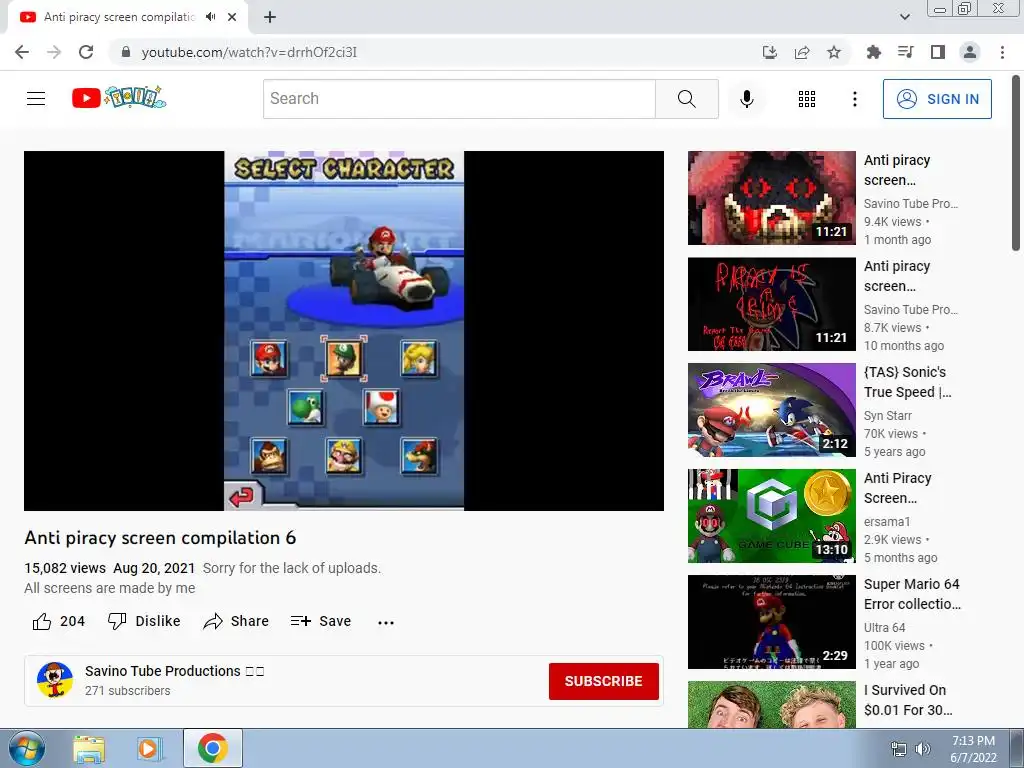The height and width of the screenshot is (768, 1024).
Task: Open I Survived On $0.01 video
Action: [x=908, y=699]
